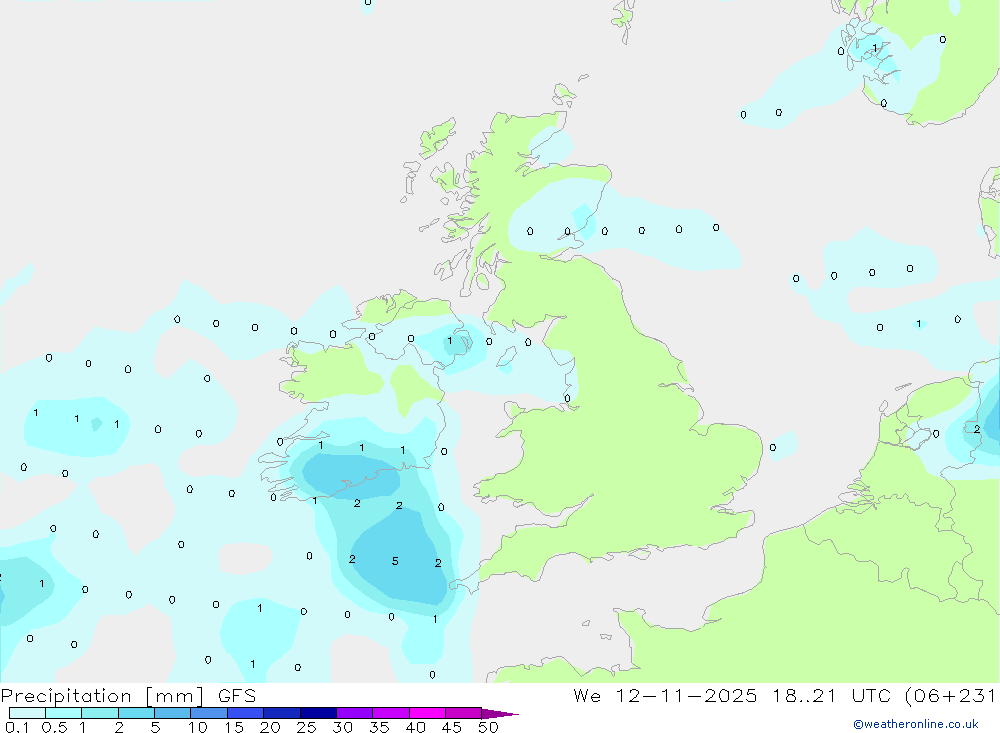1000x733 pixels.
Task: Click the date text 'We 12-11-2025'
Action: coord(665,695)
